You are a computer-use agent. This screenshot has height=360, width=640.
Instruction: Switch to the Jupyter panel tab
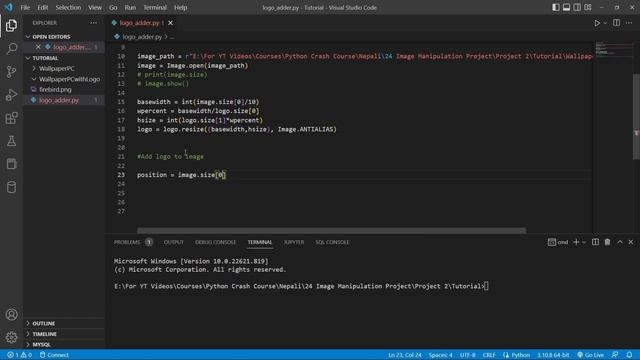[x=294, y=242]
